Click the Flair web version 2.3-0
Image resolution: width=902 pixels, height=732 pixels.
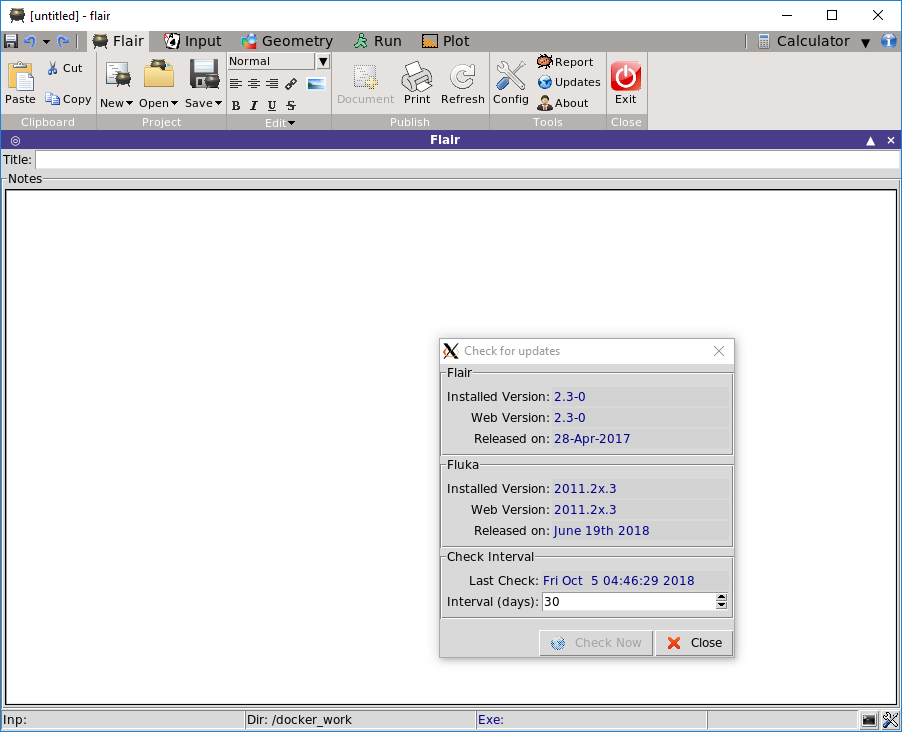(x=570, y=418)
